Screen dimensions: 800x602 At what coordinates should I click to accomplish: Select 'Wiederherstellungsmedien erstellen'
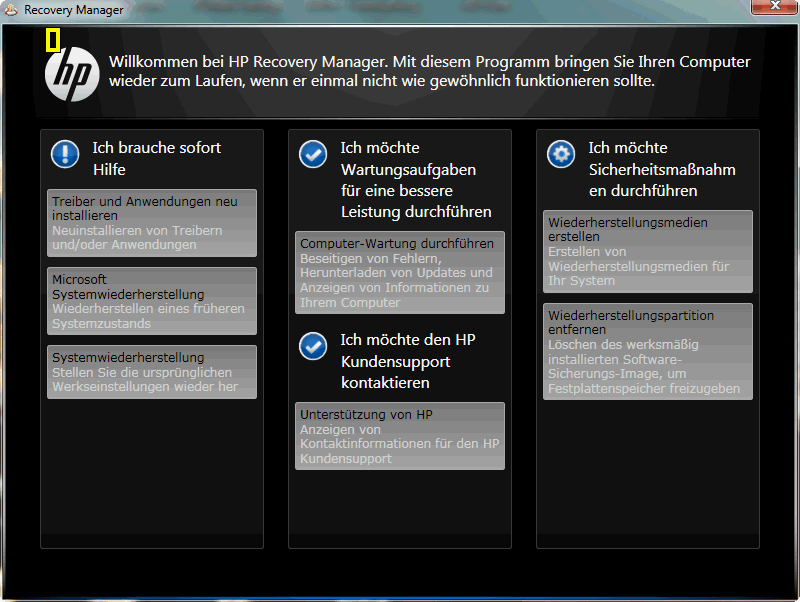pos(648,252)
